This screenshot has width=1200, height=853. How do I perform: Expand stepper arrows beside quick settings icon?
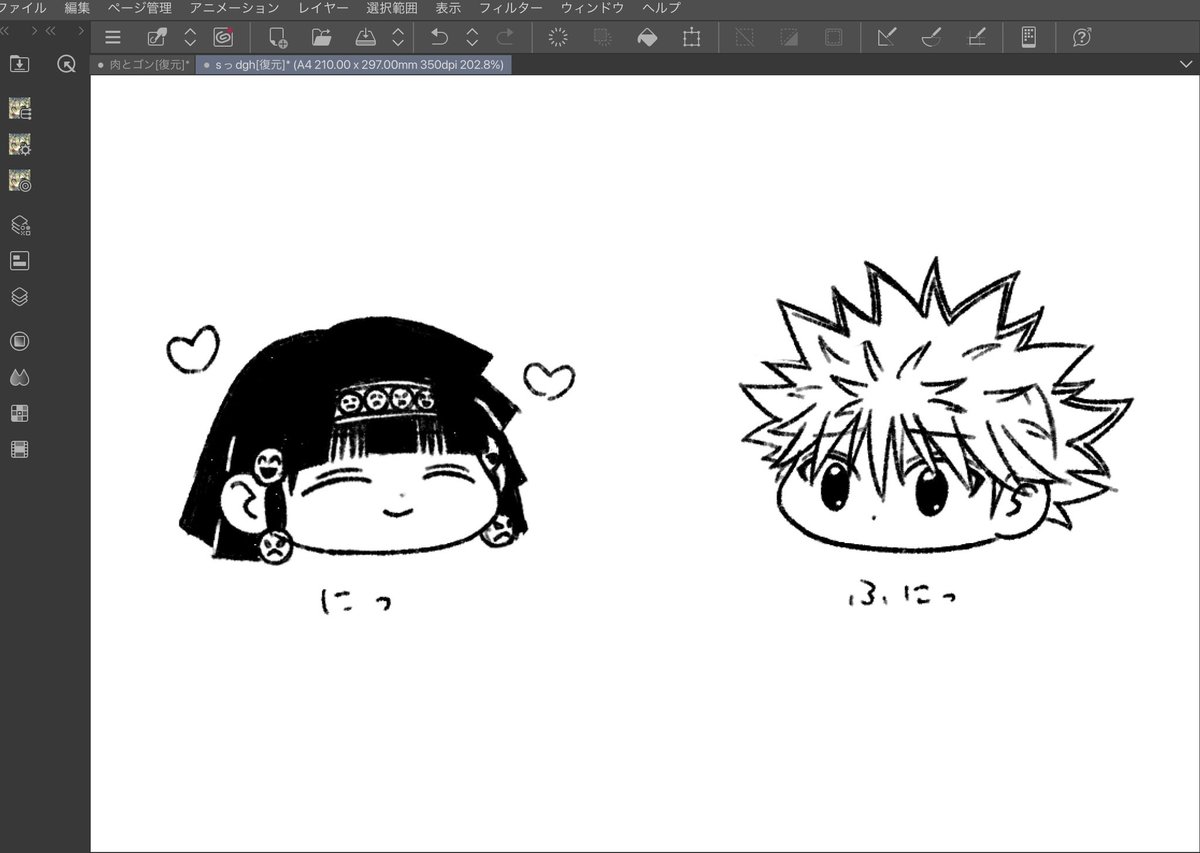pyautogui.click(x=190, y=38)
